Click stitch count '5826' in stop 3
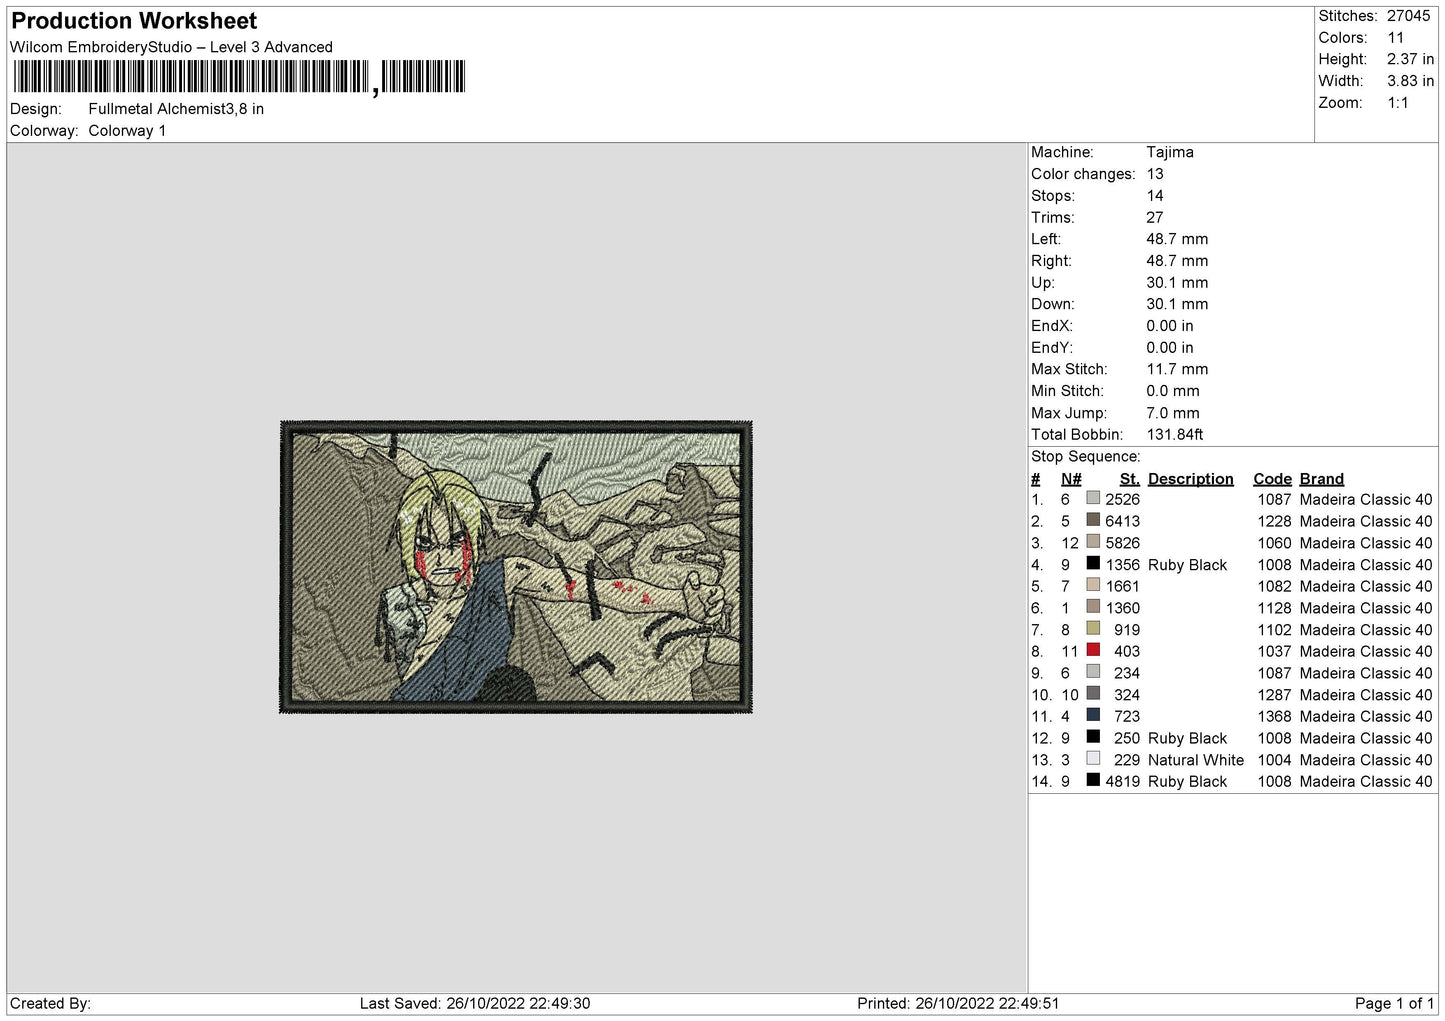Screen dimensions: 1445x1021 point(1122,543)
